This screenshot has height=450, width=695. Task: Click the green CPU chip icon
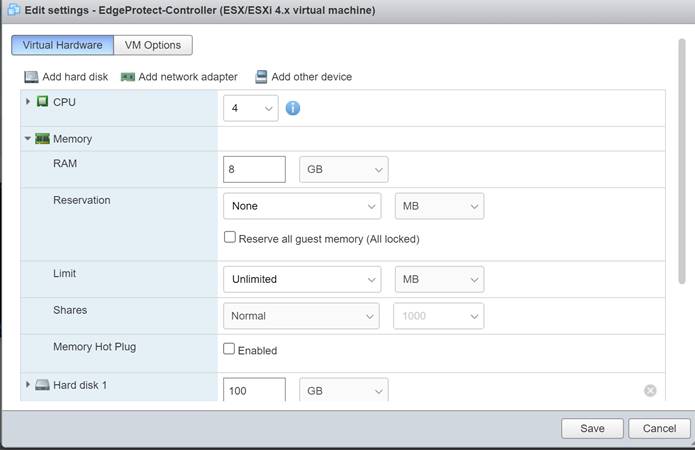pos(43,102)
